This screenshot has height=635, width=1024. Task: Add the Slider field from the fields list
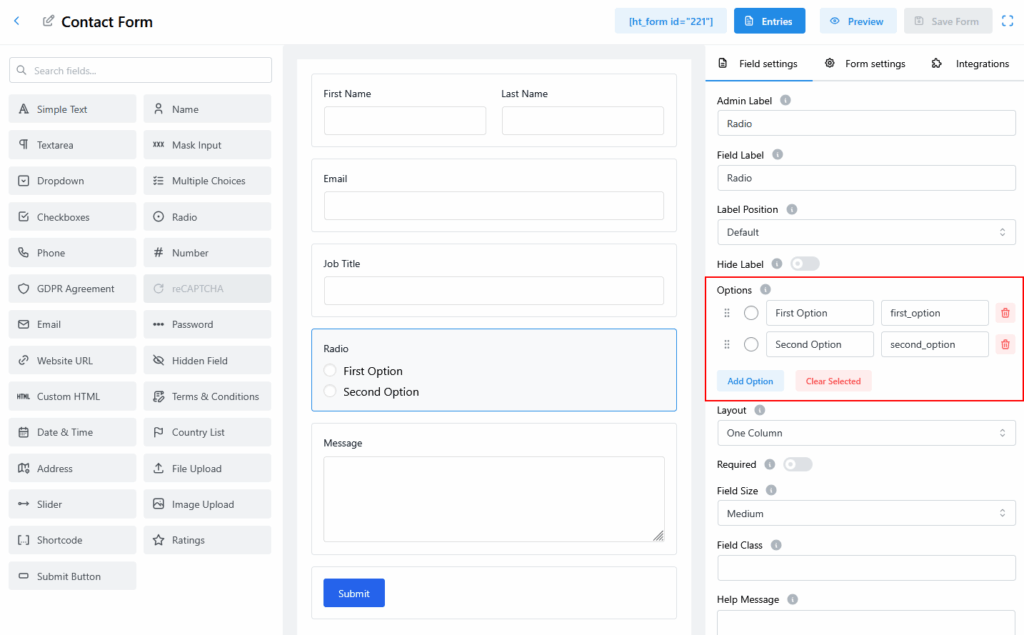[x=72, y=505]
